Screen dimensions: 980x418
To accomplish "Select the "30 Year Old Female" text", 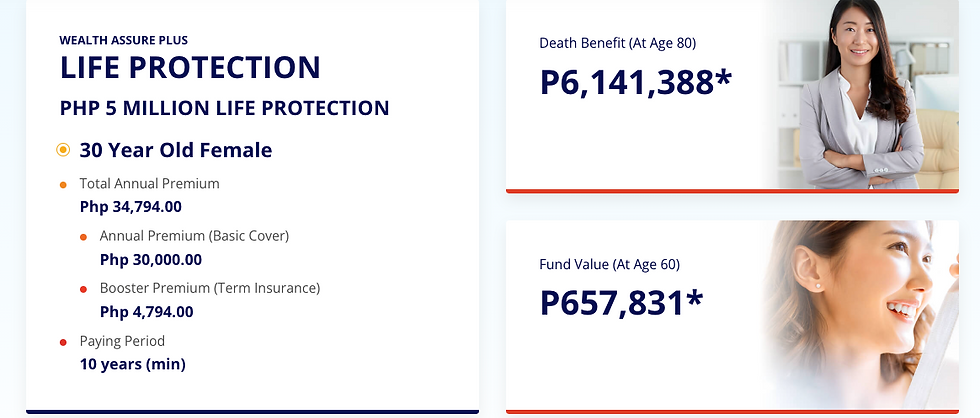I will (175, 150).
